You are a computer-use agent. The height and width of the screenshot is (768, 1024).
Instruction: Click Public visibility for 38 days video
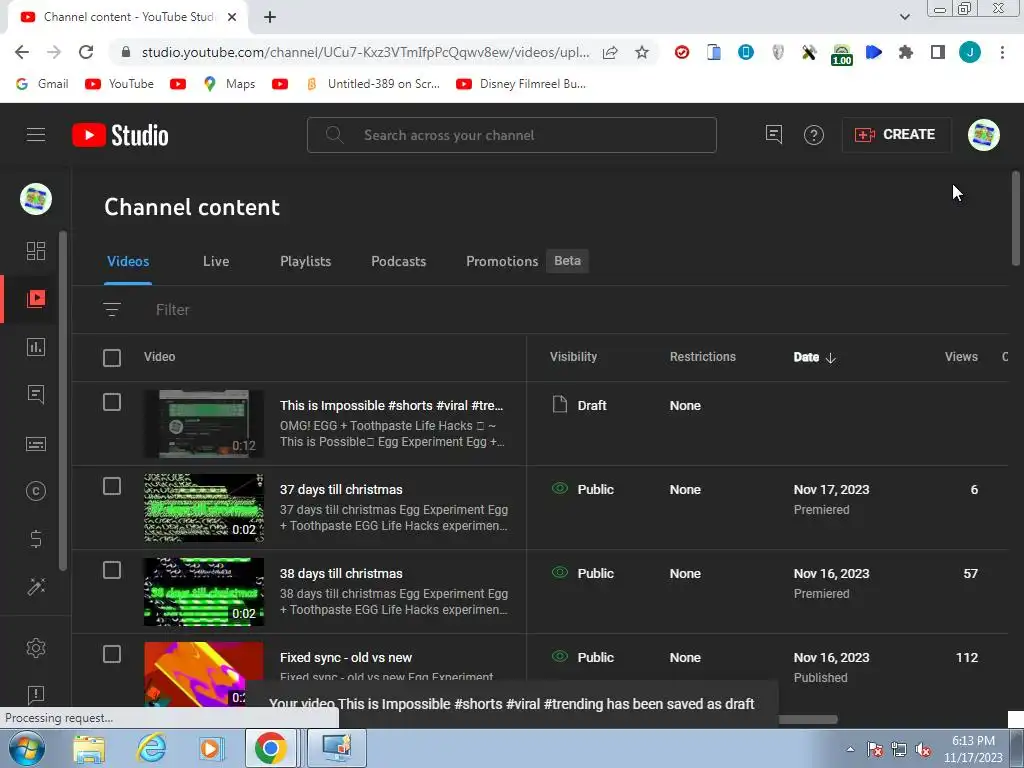(583, 573)
